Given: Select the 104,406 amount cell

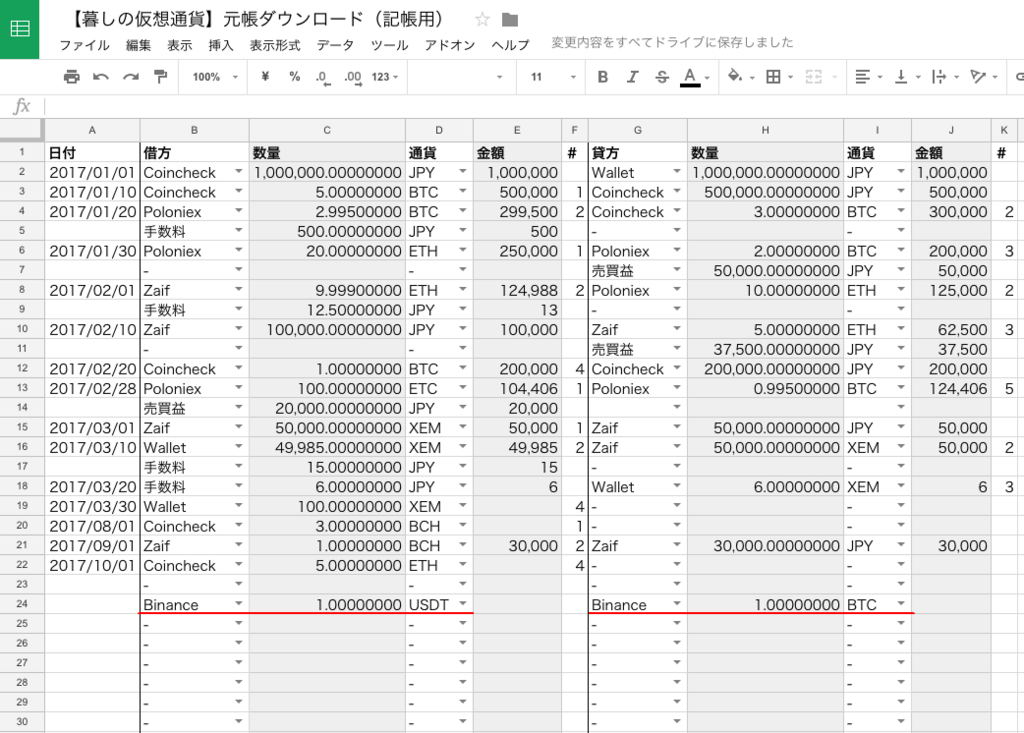Looking at the screenshot, I should tap(517, 389).
